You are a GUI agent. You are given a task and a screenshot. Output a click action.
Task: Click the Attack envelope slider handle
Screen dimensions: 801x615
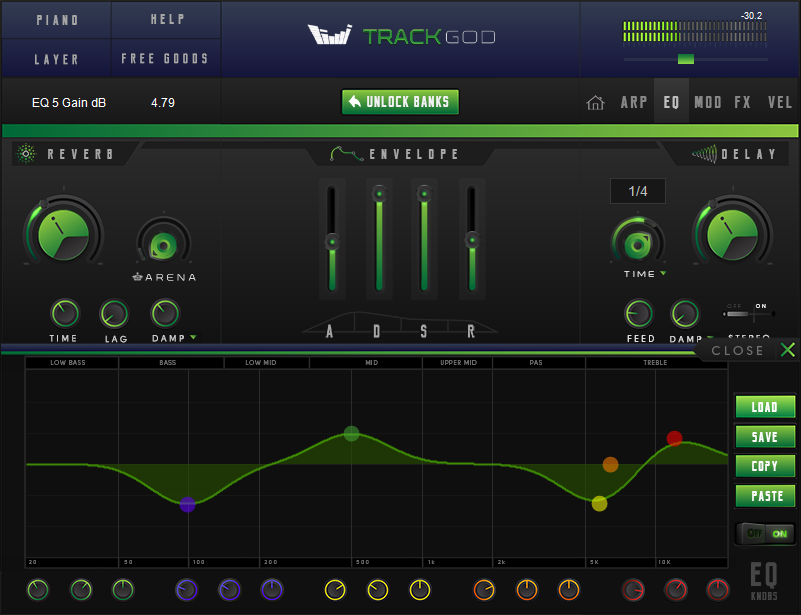(332, 242)
